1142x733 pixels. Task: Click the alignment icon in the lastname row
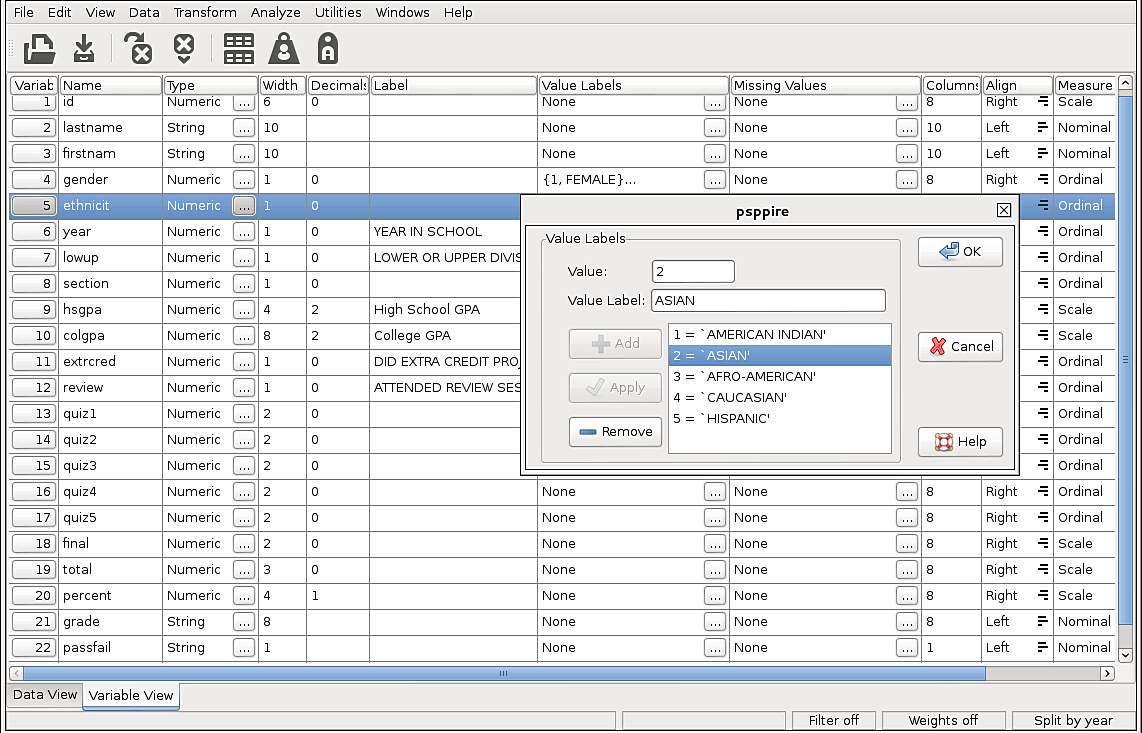point(1043,128)
